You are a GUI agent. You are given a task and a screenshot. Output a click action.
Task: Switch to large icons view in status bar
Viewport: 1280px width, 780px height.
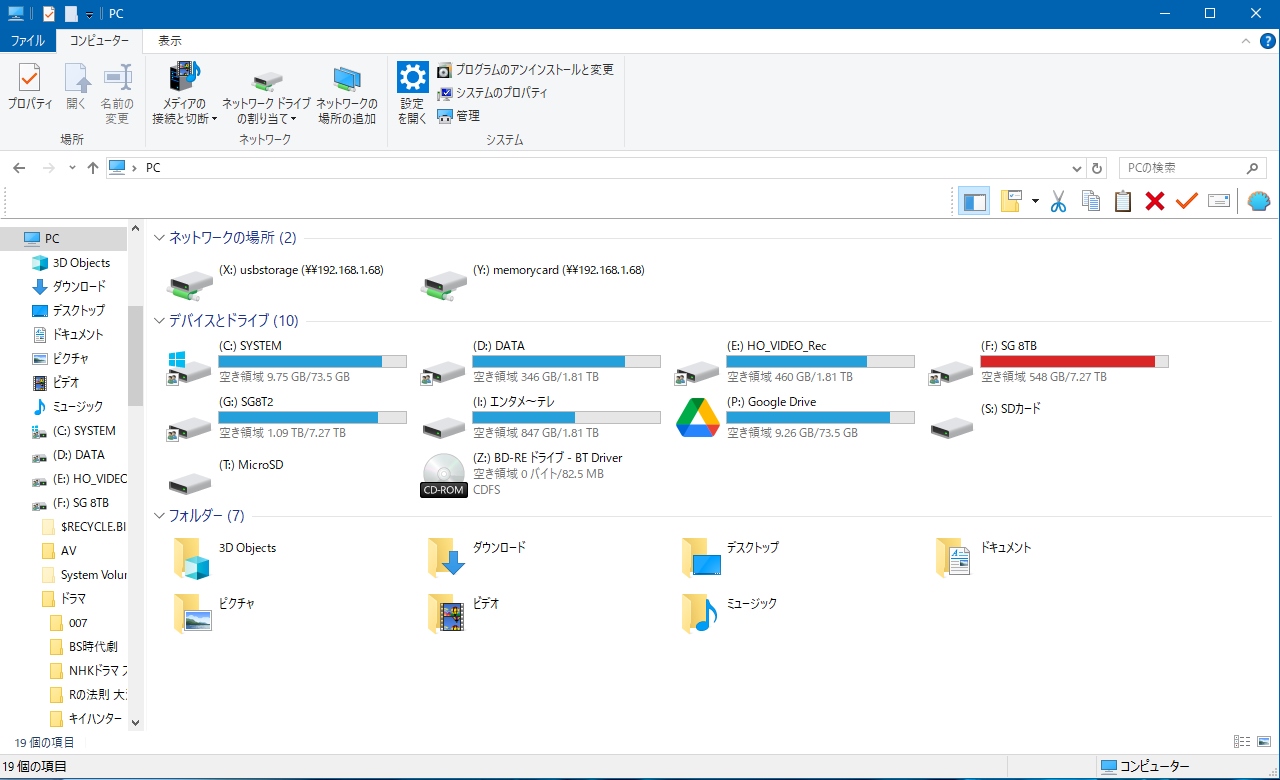(1264, 742)
